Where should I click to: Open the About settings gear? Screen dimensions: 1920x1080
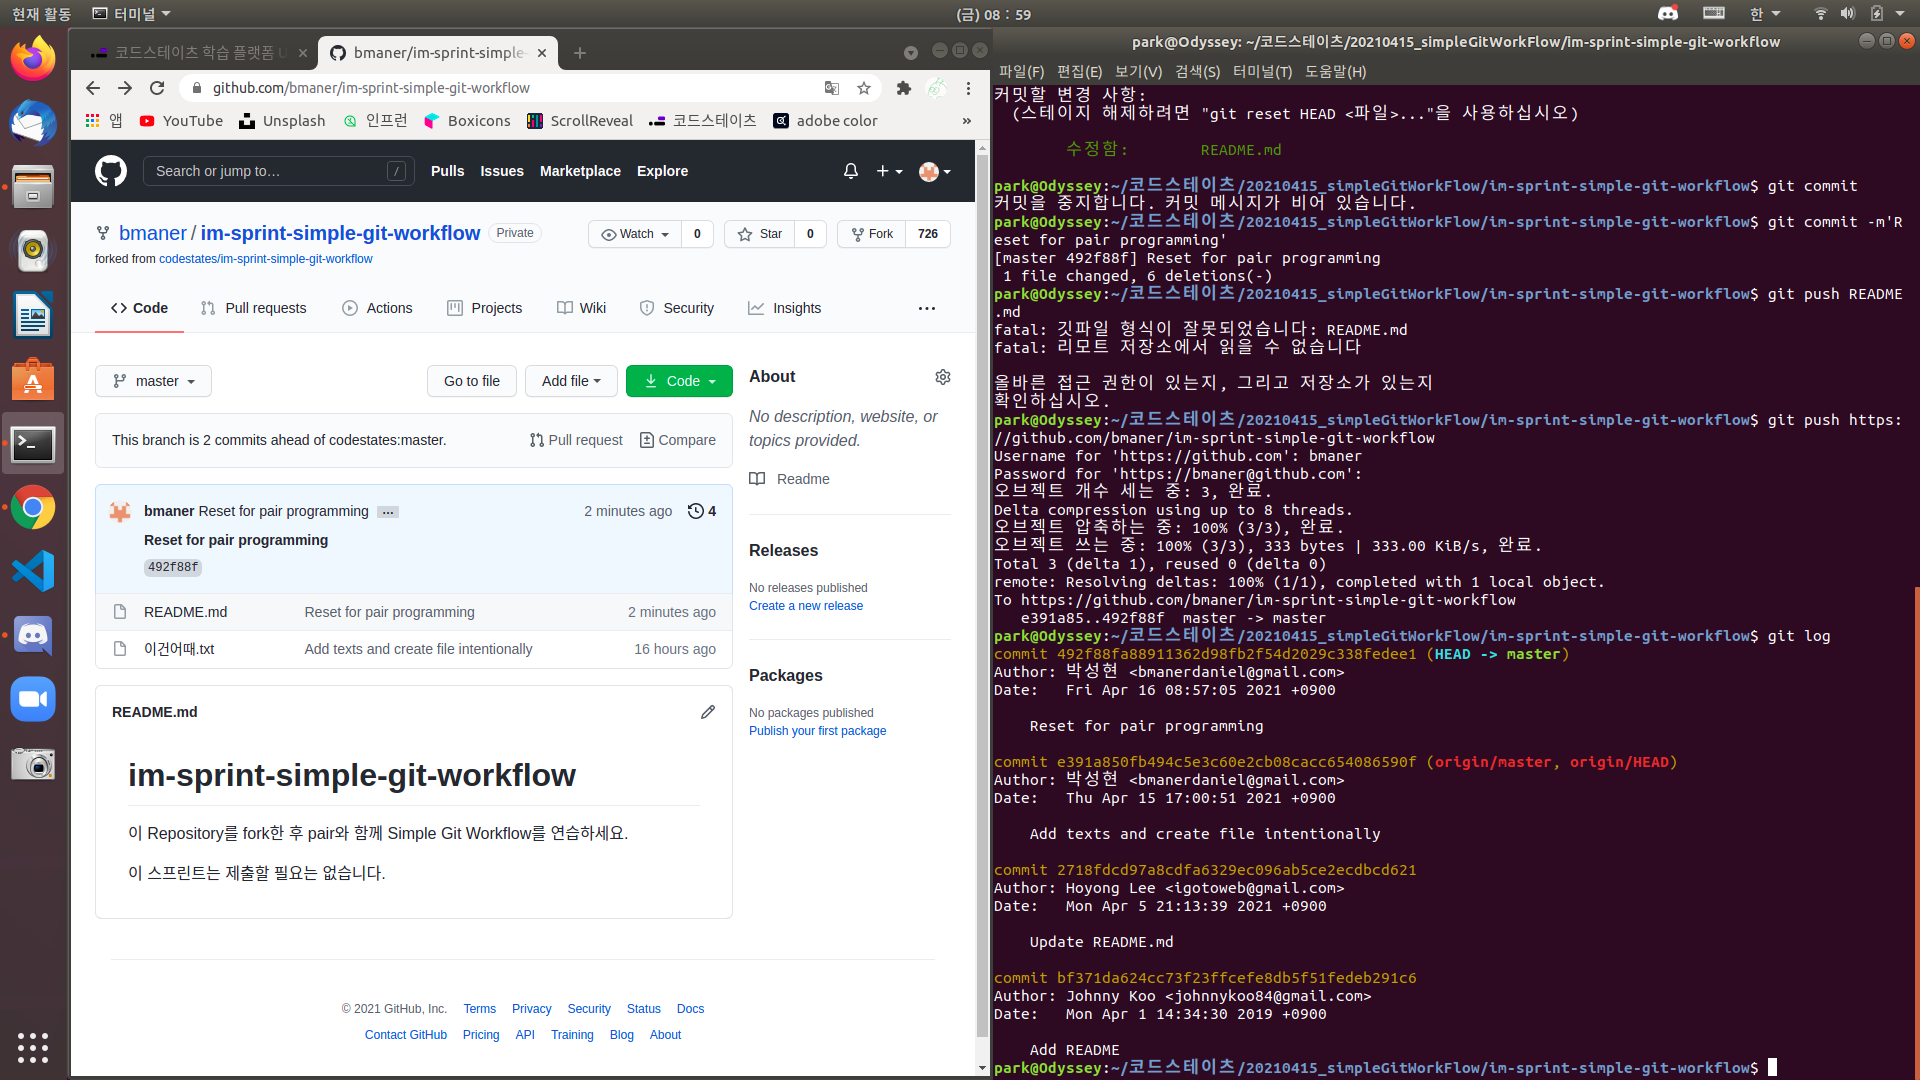(x=942, y=377)
